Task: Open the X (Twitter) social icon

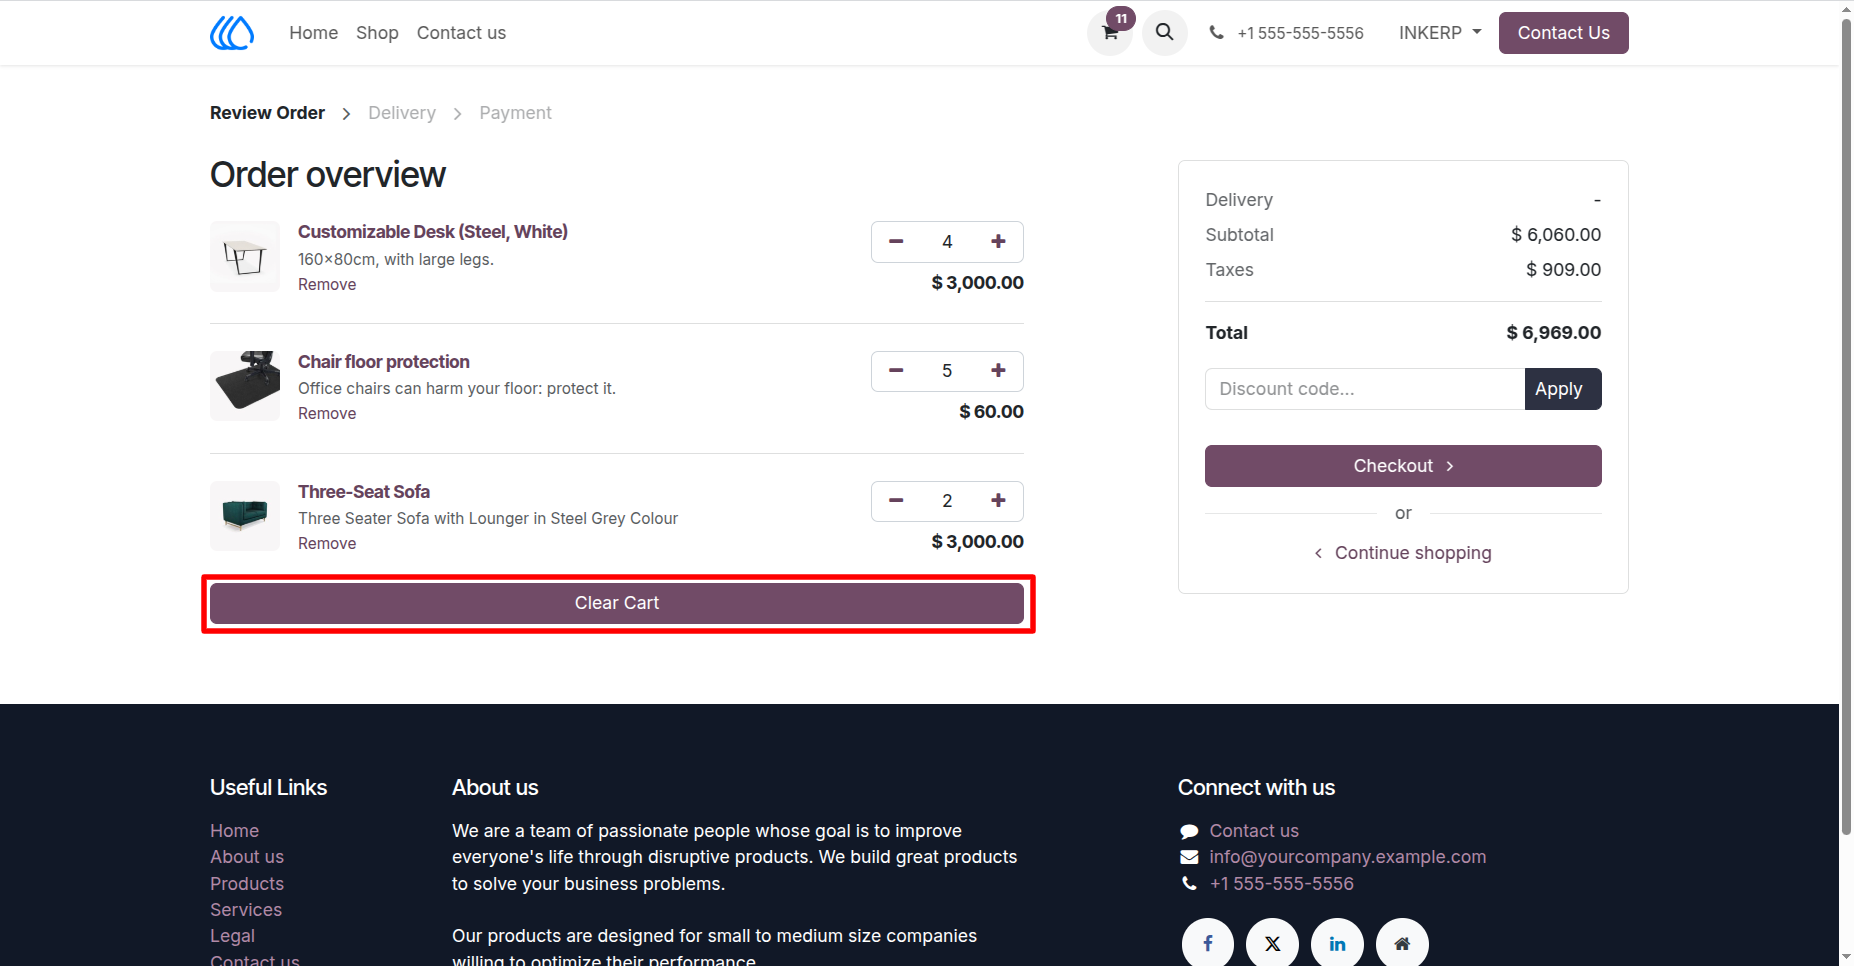Action: coord(1272,944)
